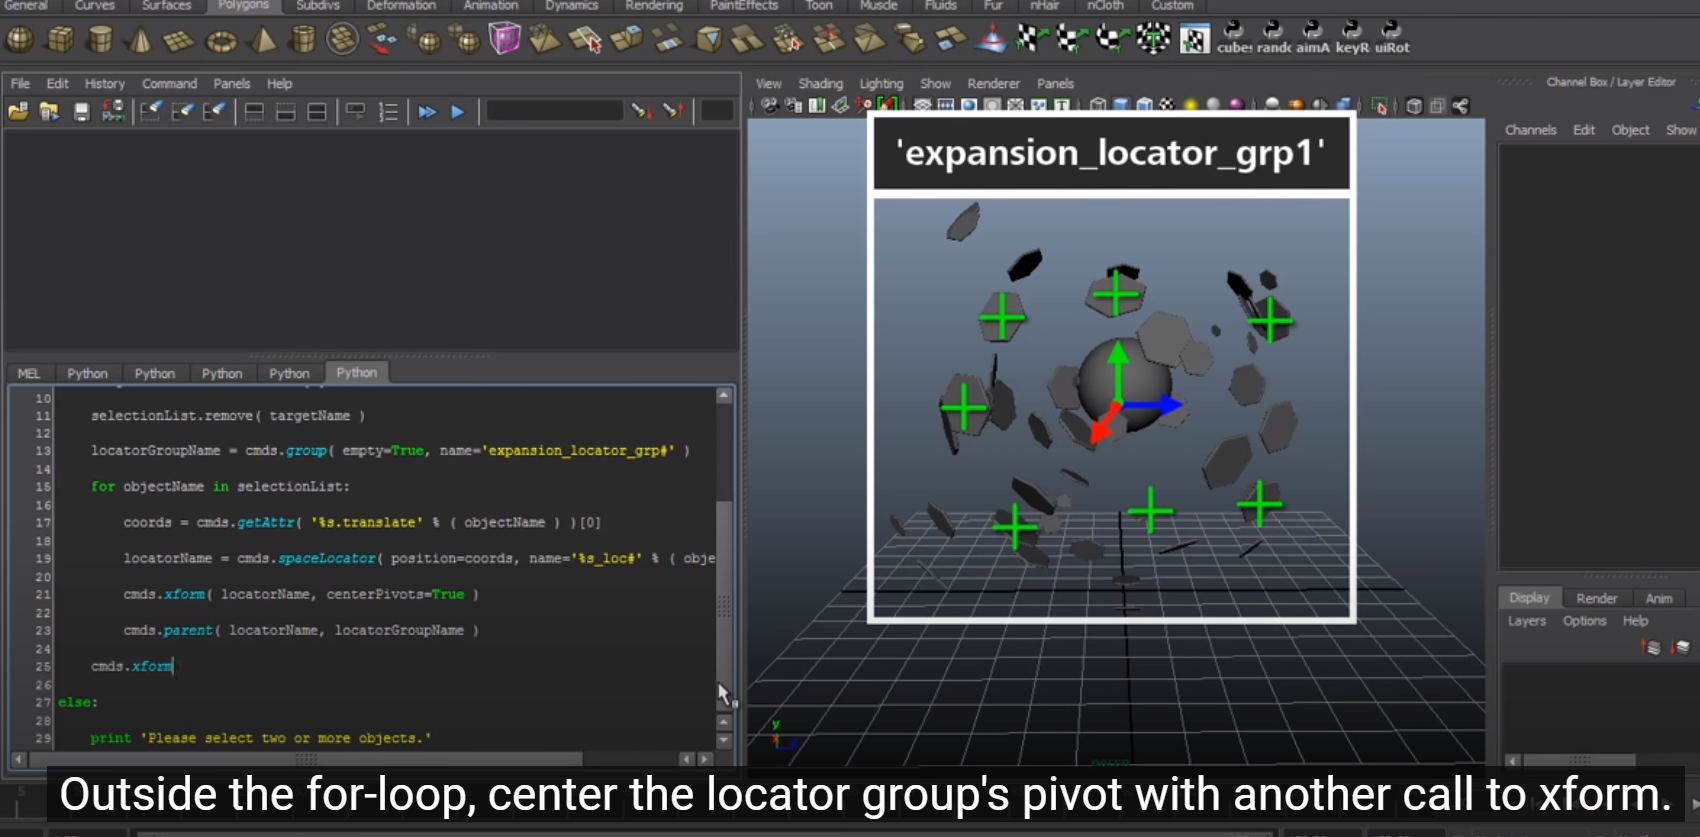Screen dimensions: 1700x837
Task: Switch to the Animation shelf tab
Action: click(x=490, y=5)
